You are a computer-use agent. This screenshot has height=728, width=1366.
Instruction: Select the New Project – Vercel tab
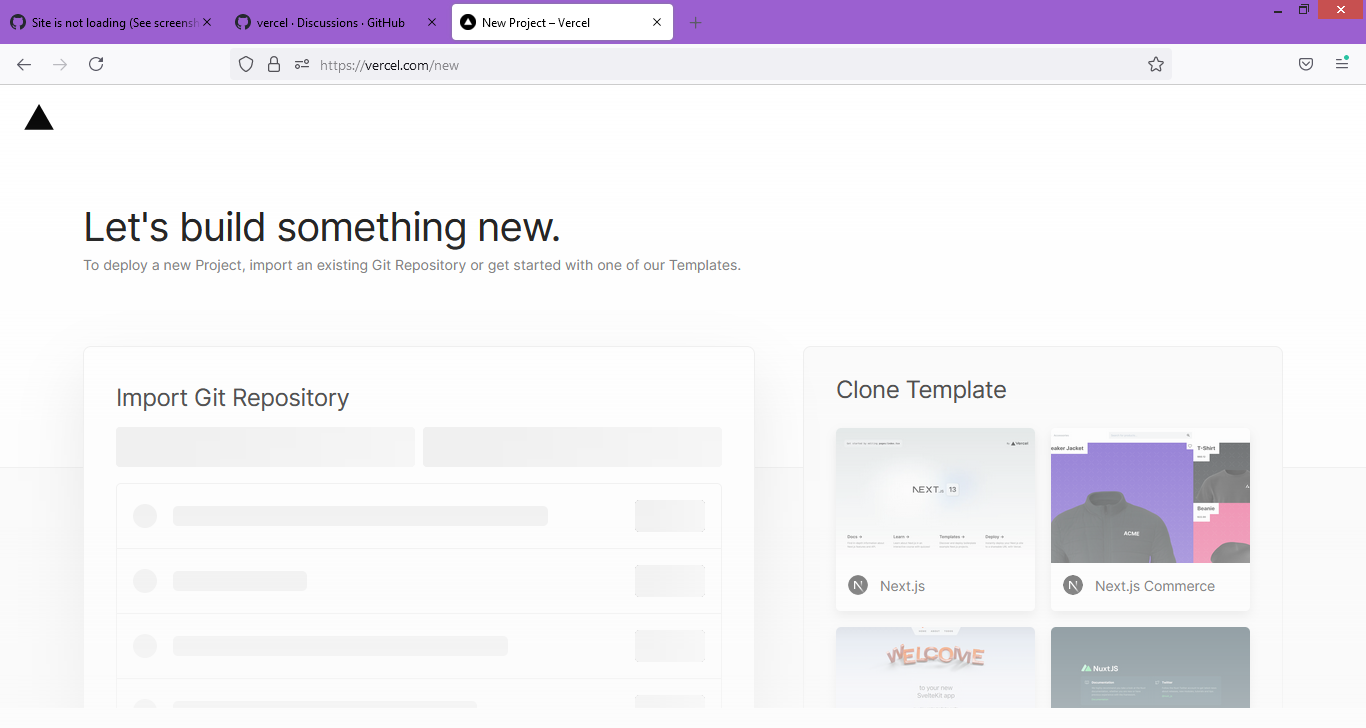pyautogui.click(x=562, y=22)
